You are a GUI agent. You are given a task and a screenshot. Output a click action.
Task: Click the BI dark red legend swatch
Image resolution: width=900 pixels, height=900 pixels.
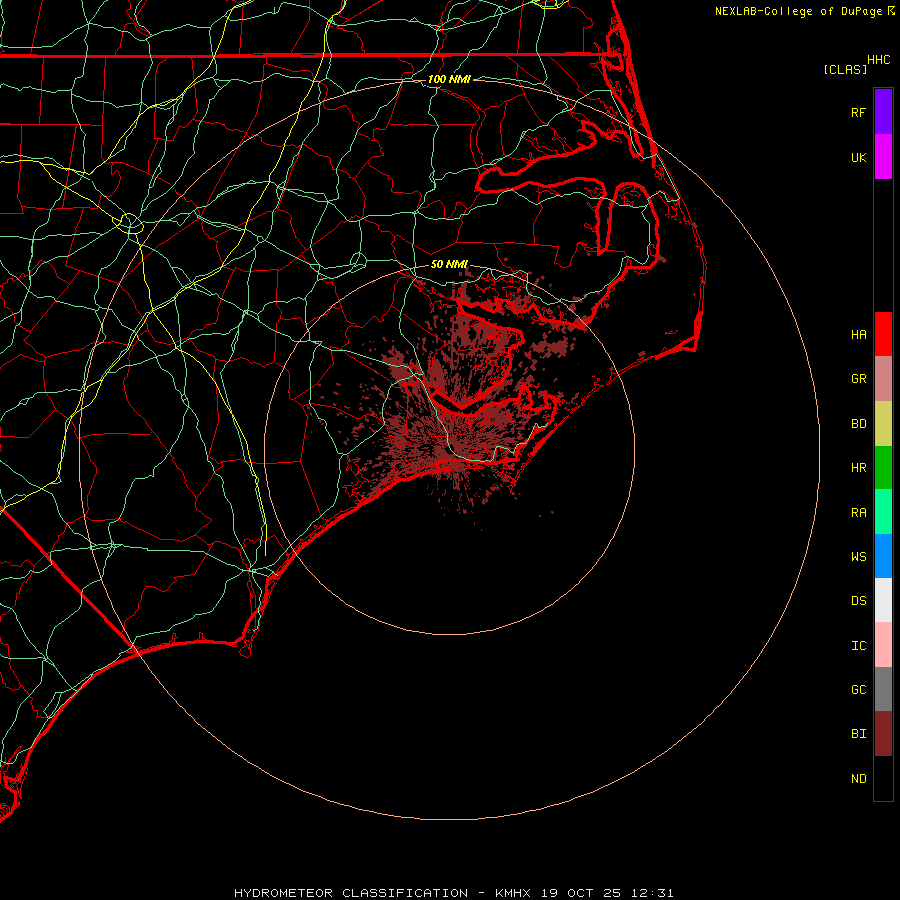point(883,734)
